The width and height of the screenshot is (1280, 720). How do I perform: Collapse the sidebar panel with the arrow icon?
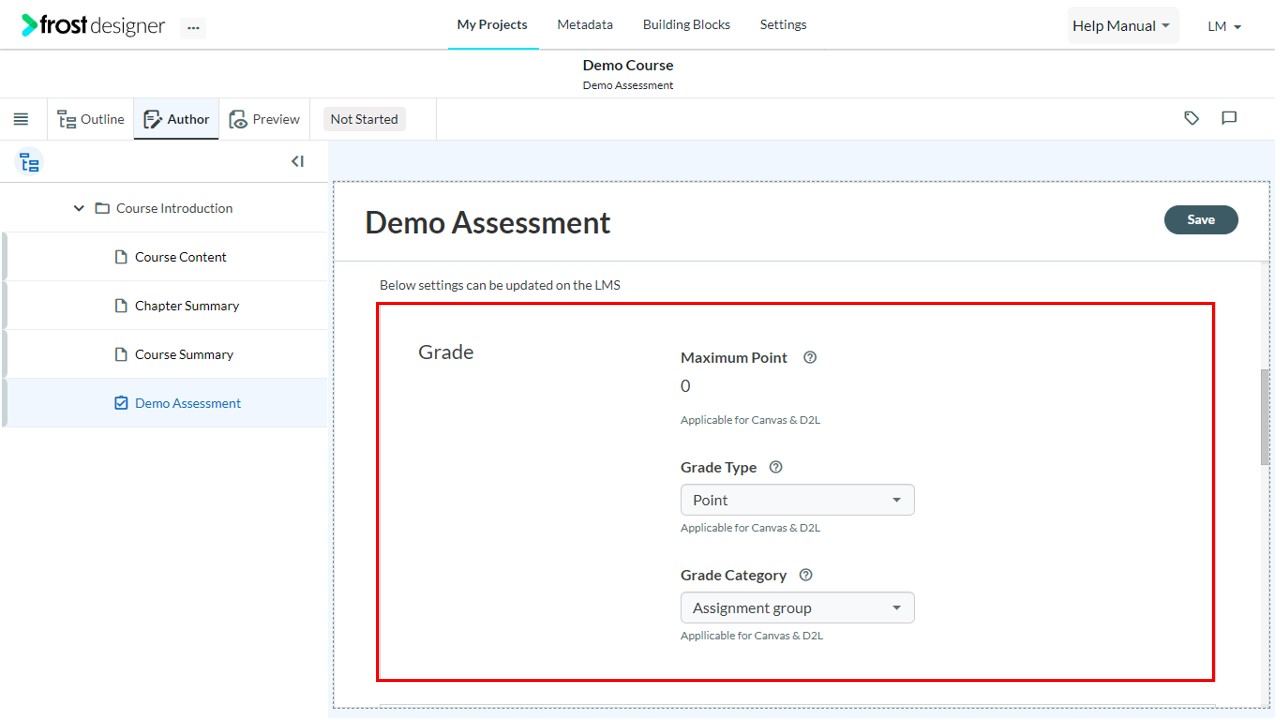(297, 161)
